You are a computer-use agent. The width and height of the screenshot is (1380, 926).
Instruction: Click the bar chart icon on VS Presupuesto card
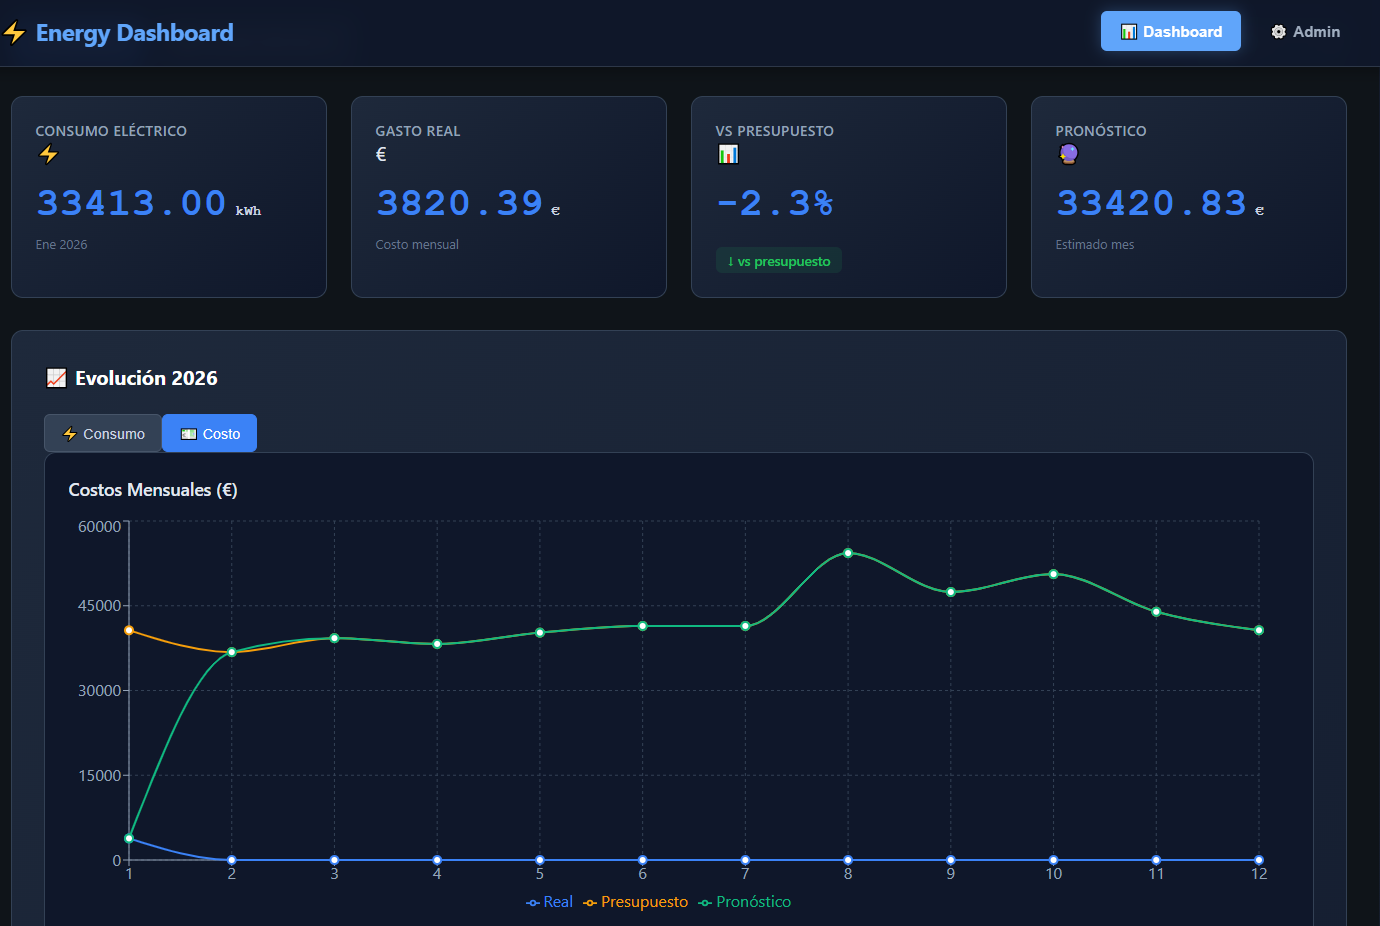tap(728, 154)
